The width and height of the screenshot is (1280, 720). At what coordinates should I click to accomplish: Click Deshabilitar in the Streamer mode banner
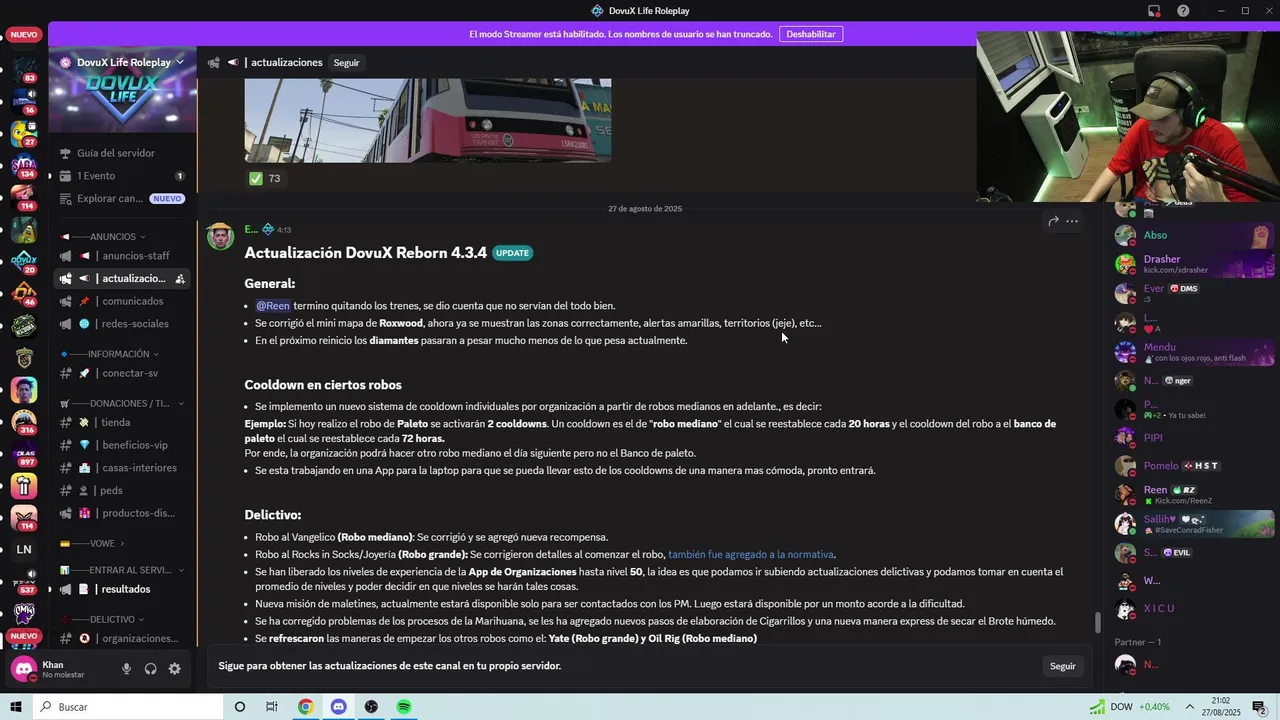click(810, 34)
